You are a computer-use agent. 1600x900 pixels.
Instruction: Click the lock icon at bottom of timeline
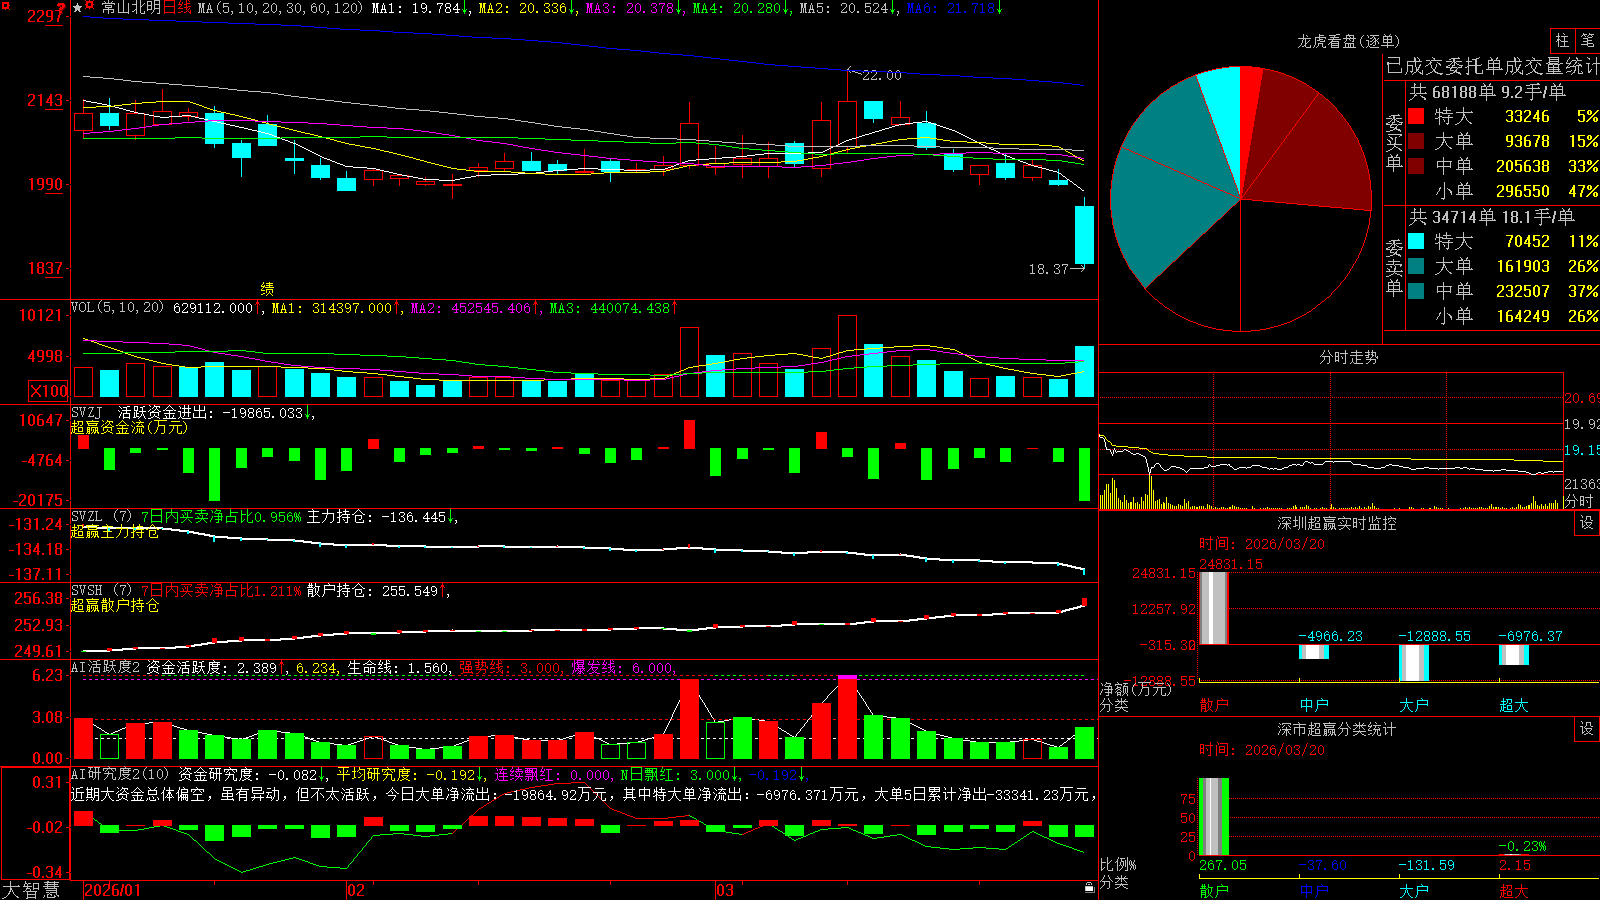(1089, 888)
